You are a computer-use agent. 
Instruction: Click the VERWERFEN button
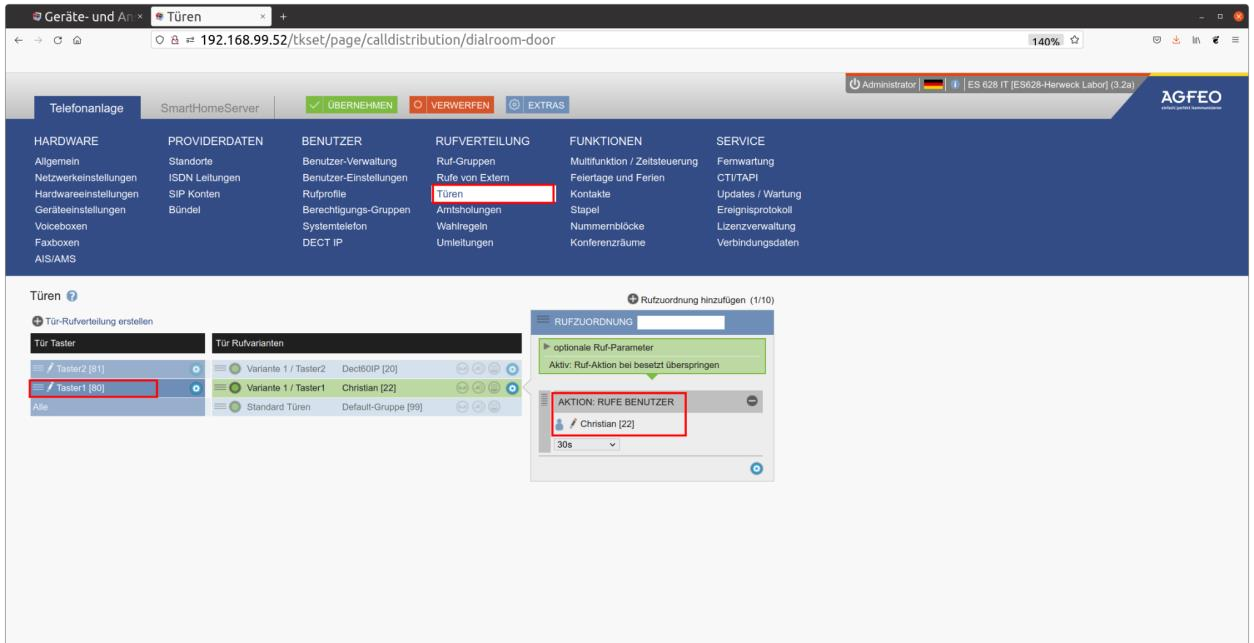(452, 103)
